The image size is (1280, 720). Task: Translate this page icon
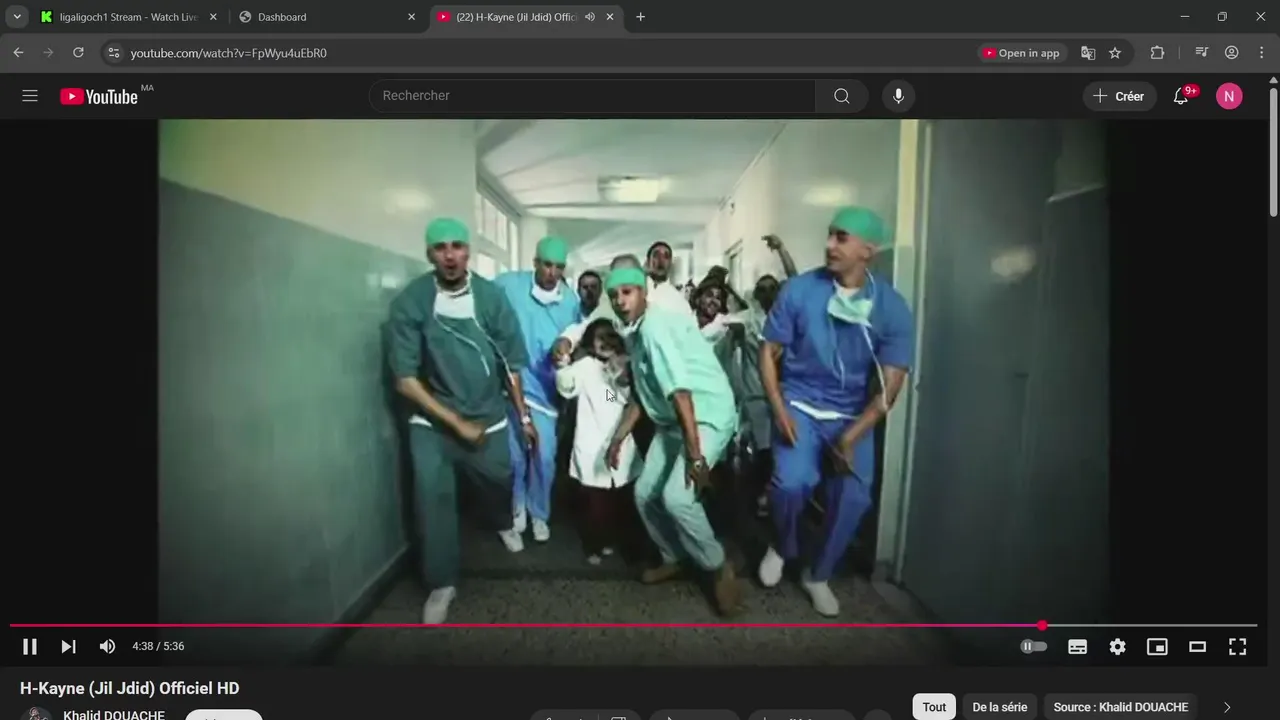click(1088, 53)
